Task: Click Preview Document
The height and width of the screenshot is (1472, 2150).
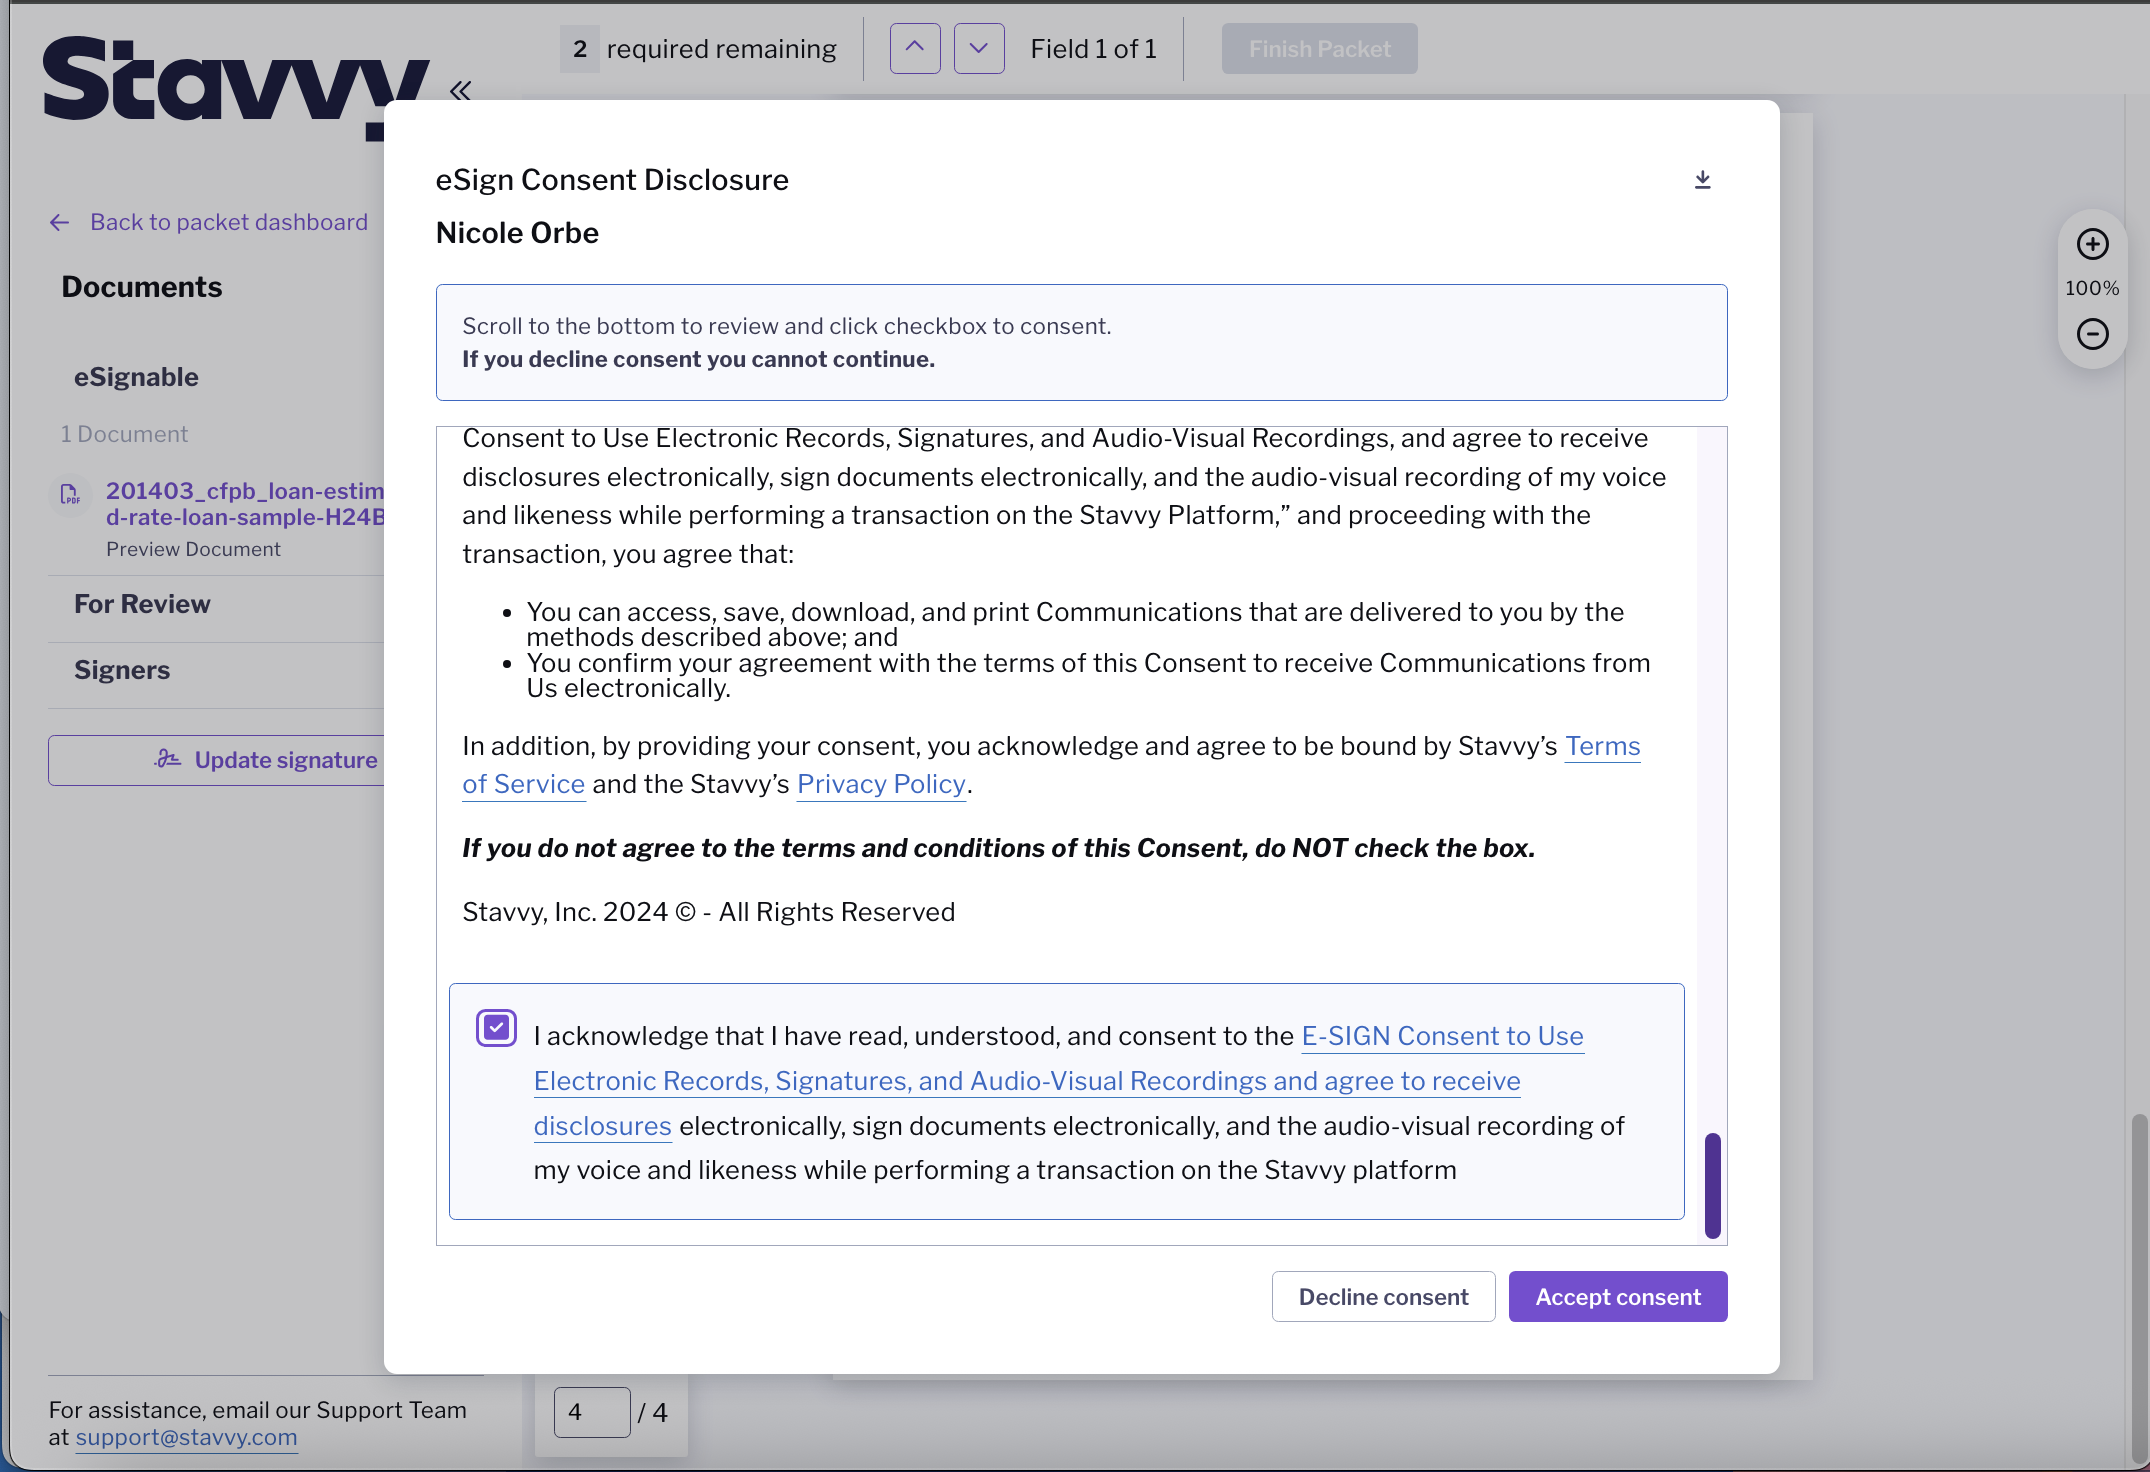Action: click(193, 549)
